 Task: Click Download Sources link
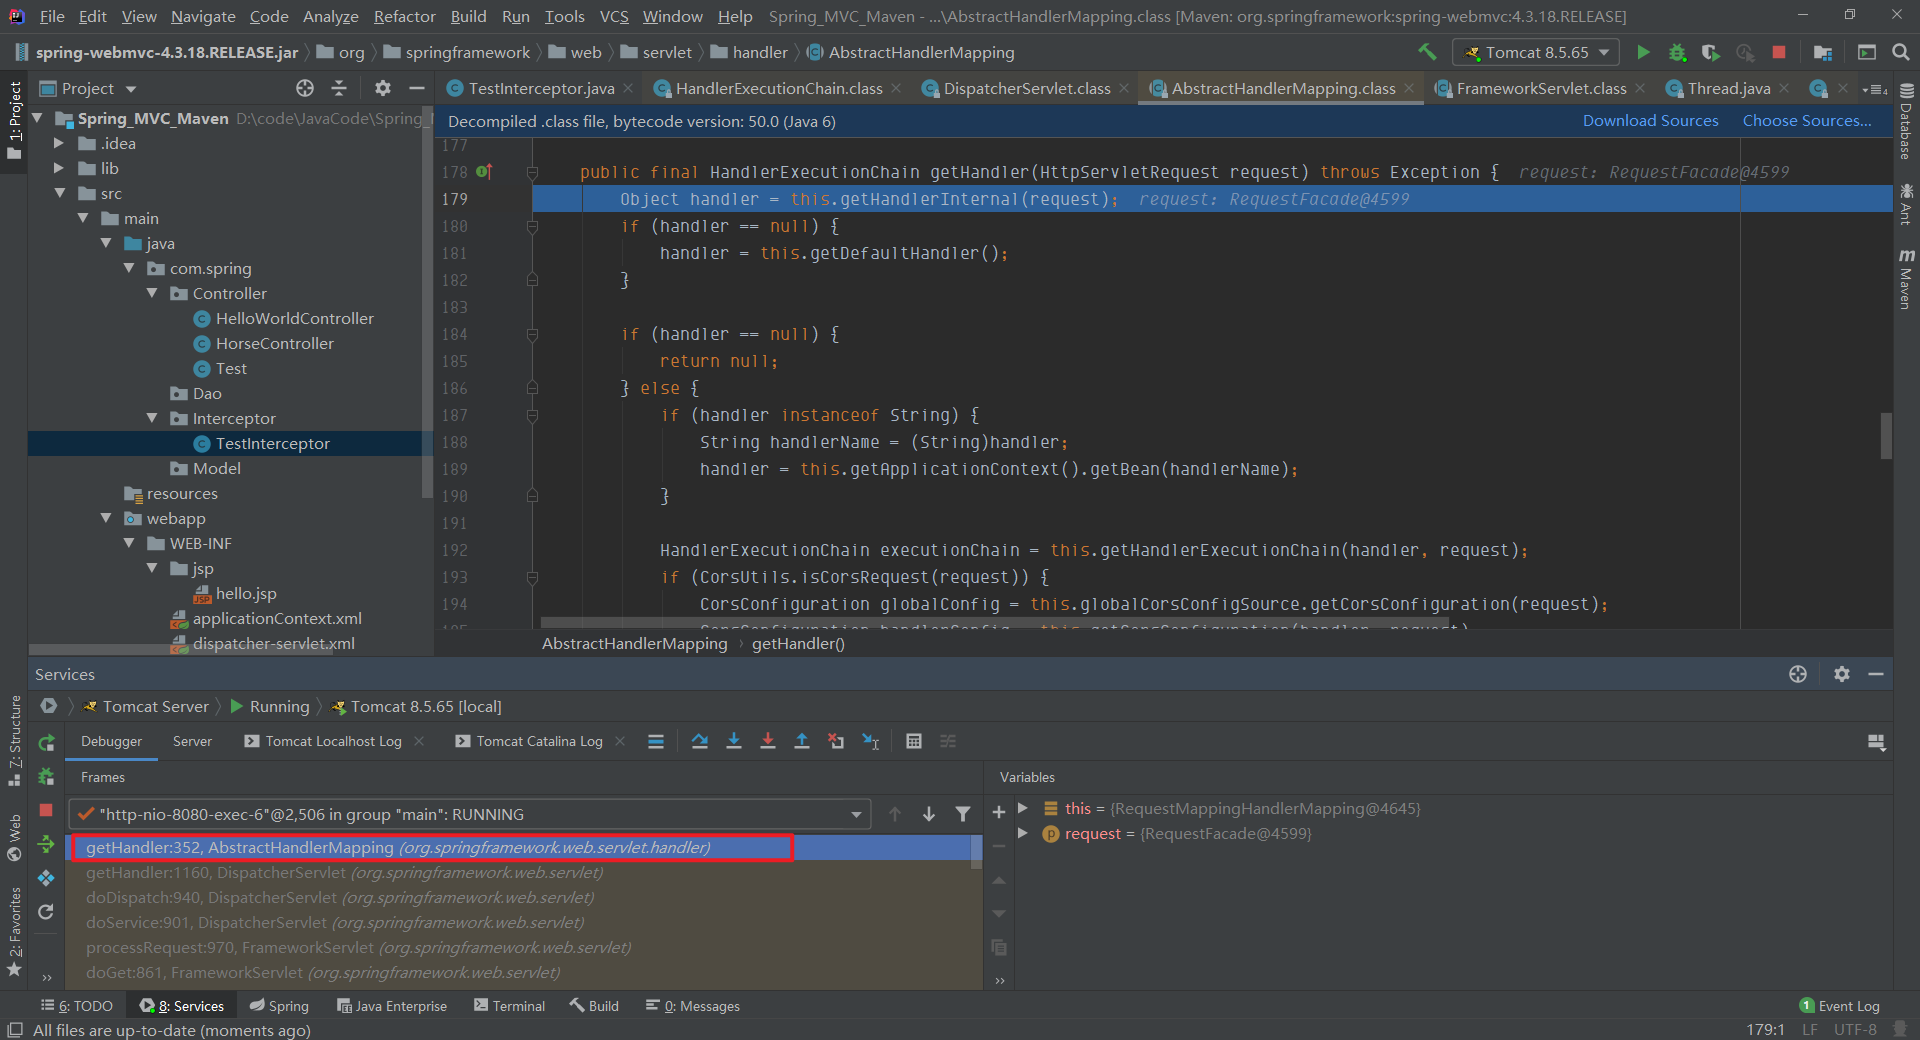(1650, 121)
